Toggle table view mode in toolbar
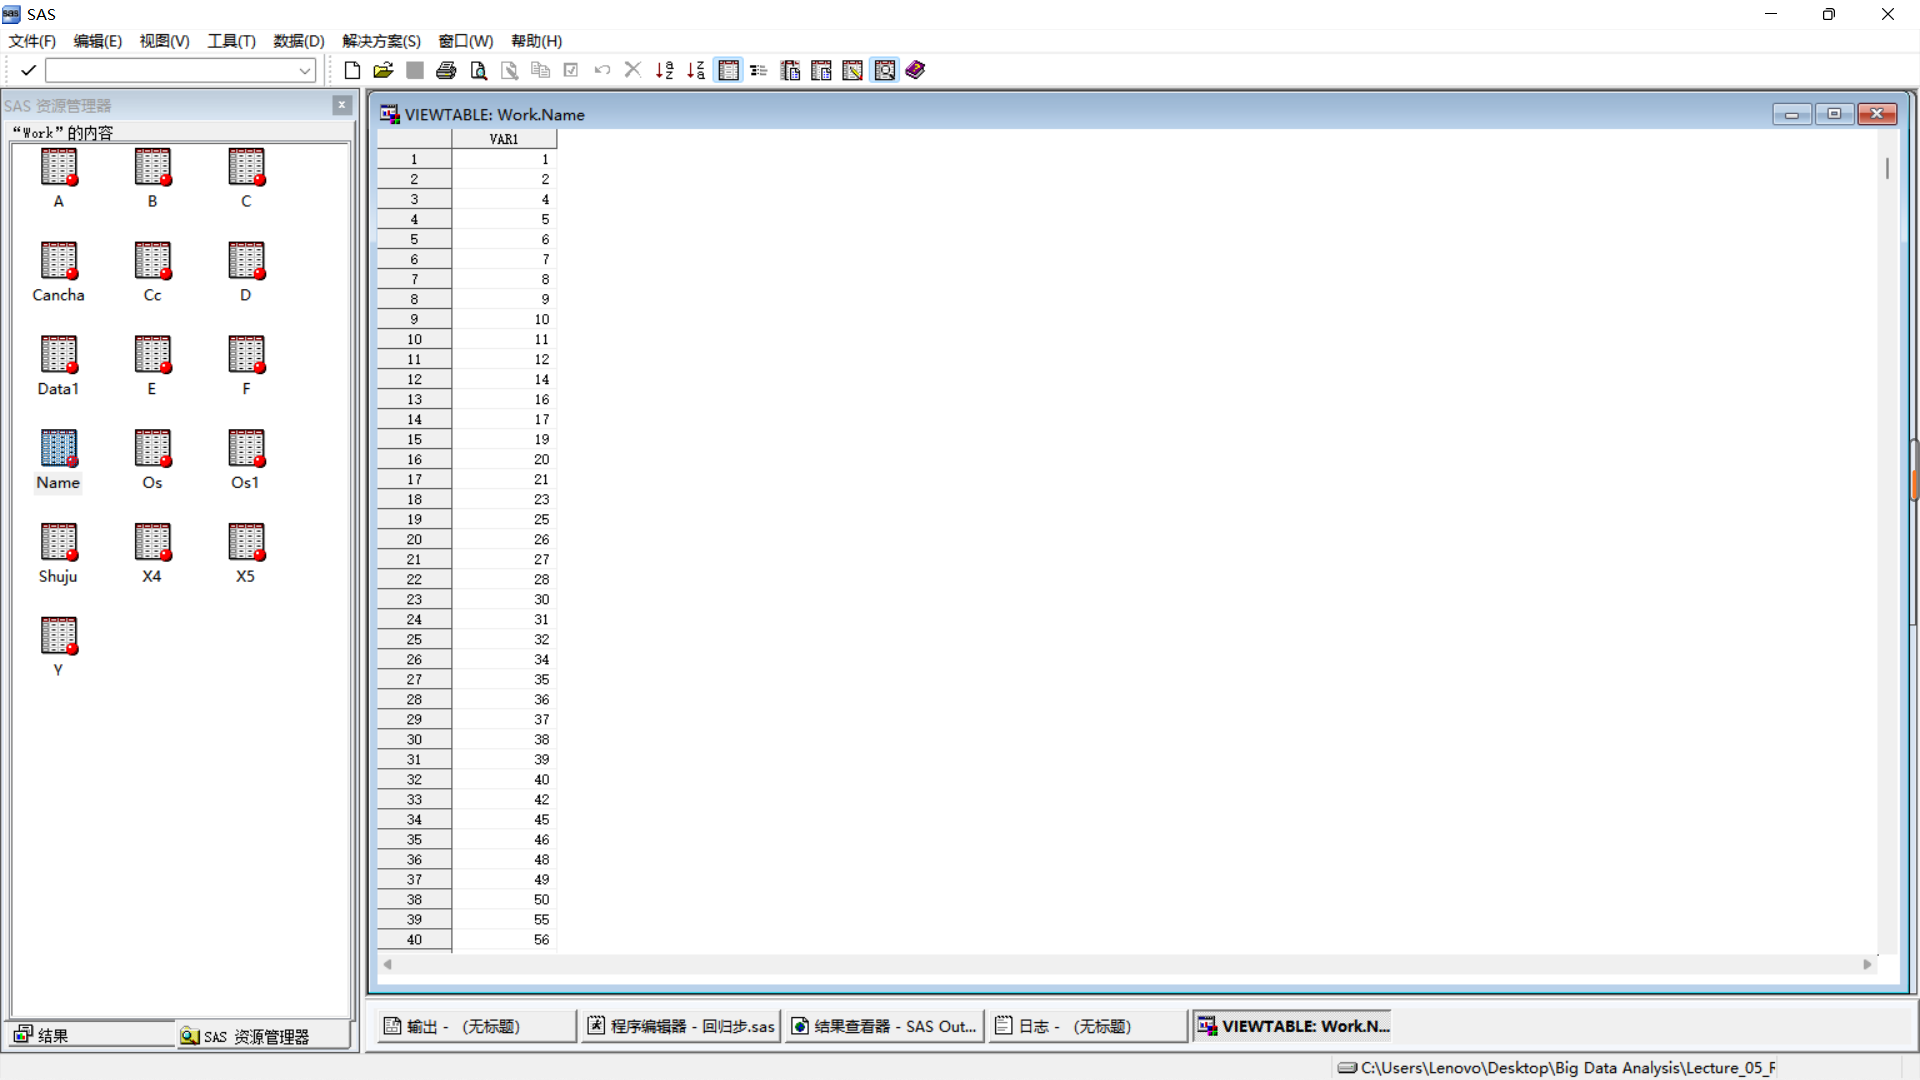The image size is (1920, 1080). click(x=729, y=70)
